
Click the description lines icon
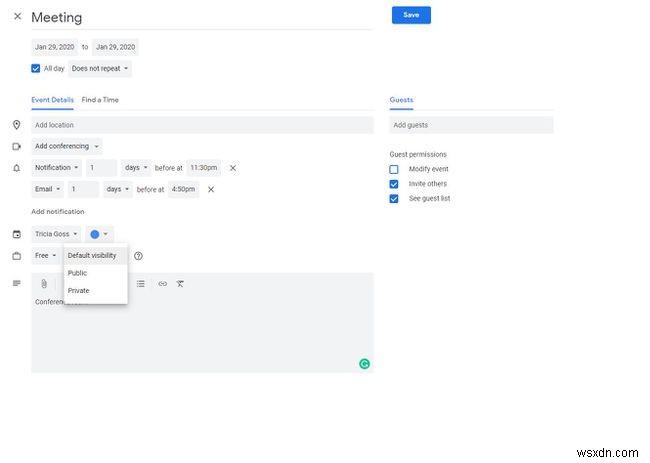point(17,283)
